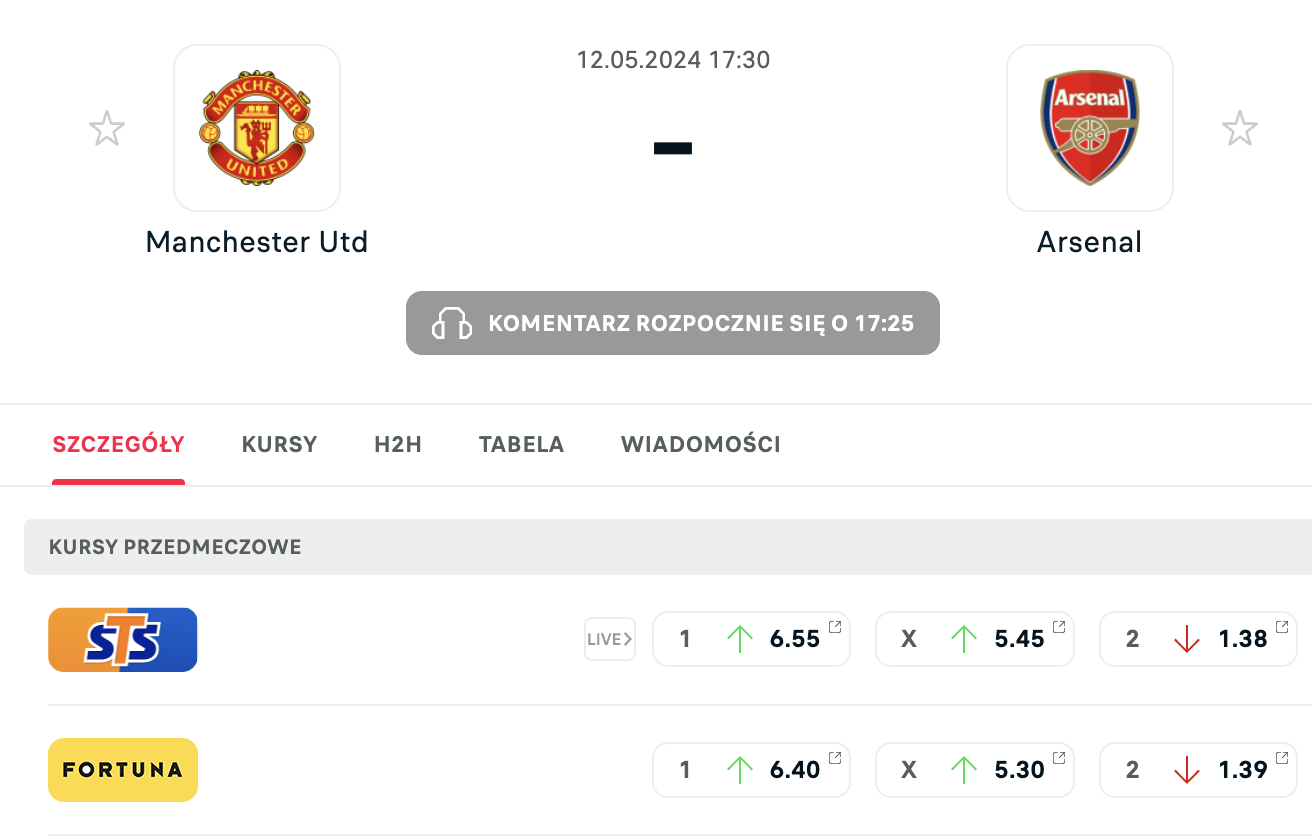
Task: Open the STS bookmaker logo
Action: [123, 640]
